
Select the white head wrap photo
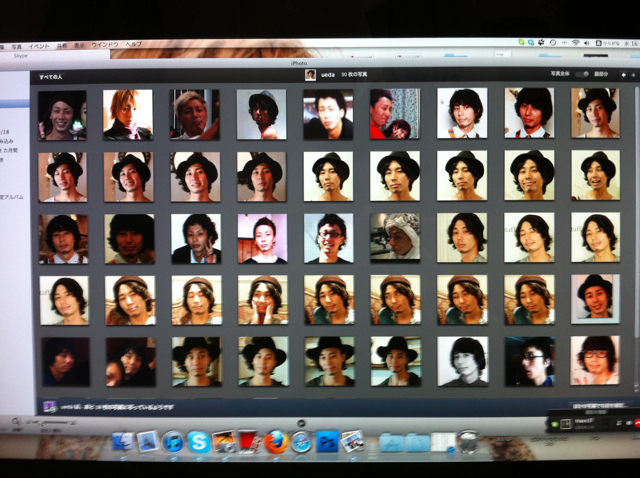coord(395,237)
